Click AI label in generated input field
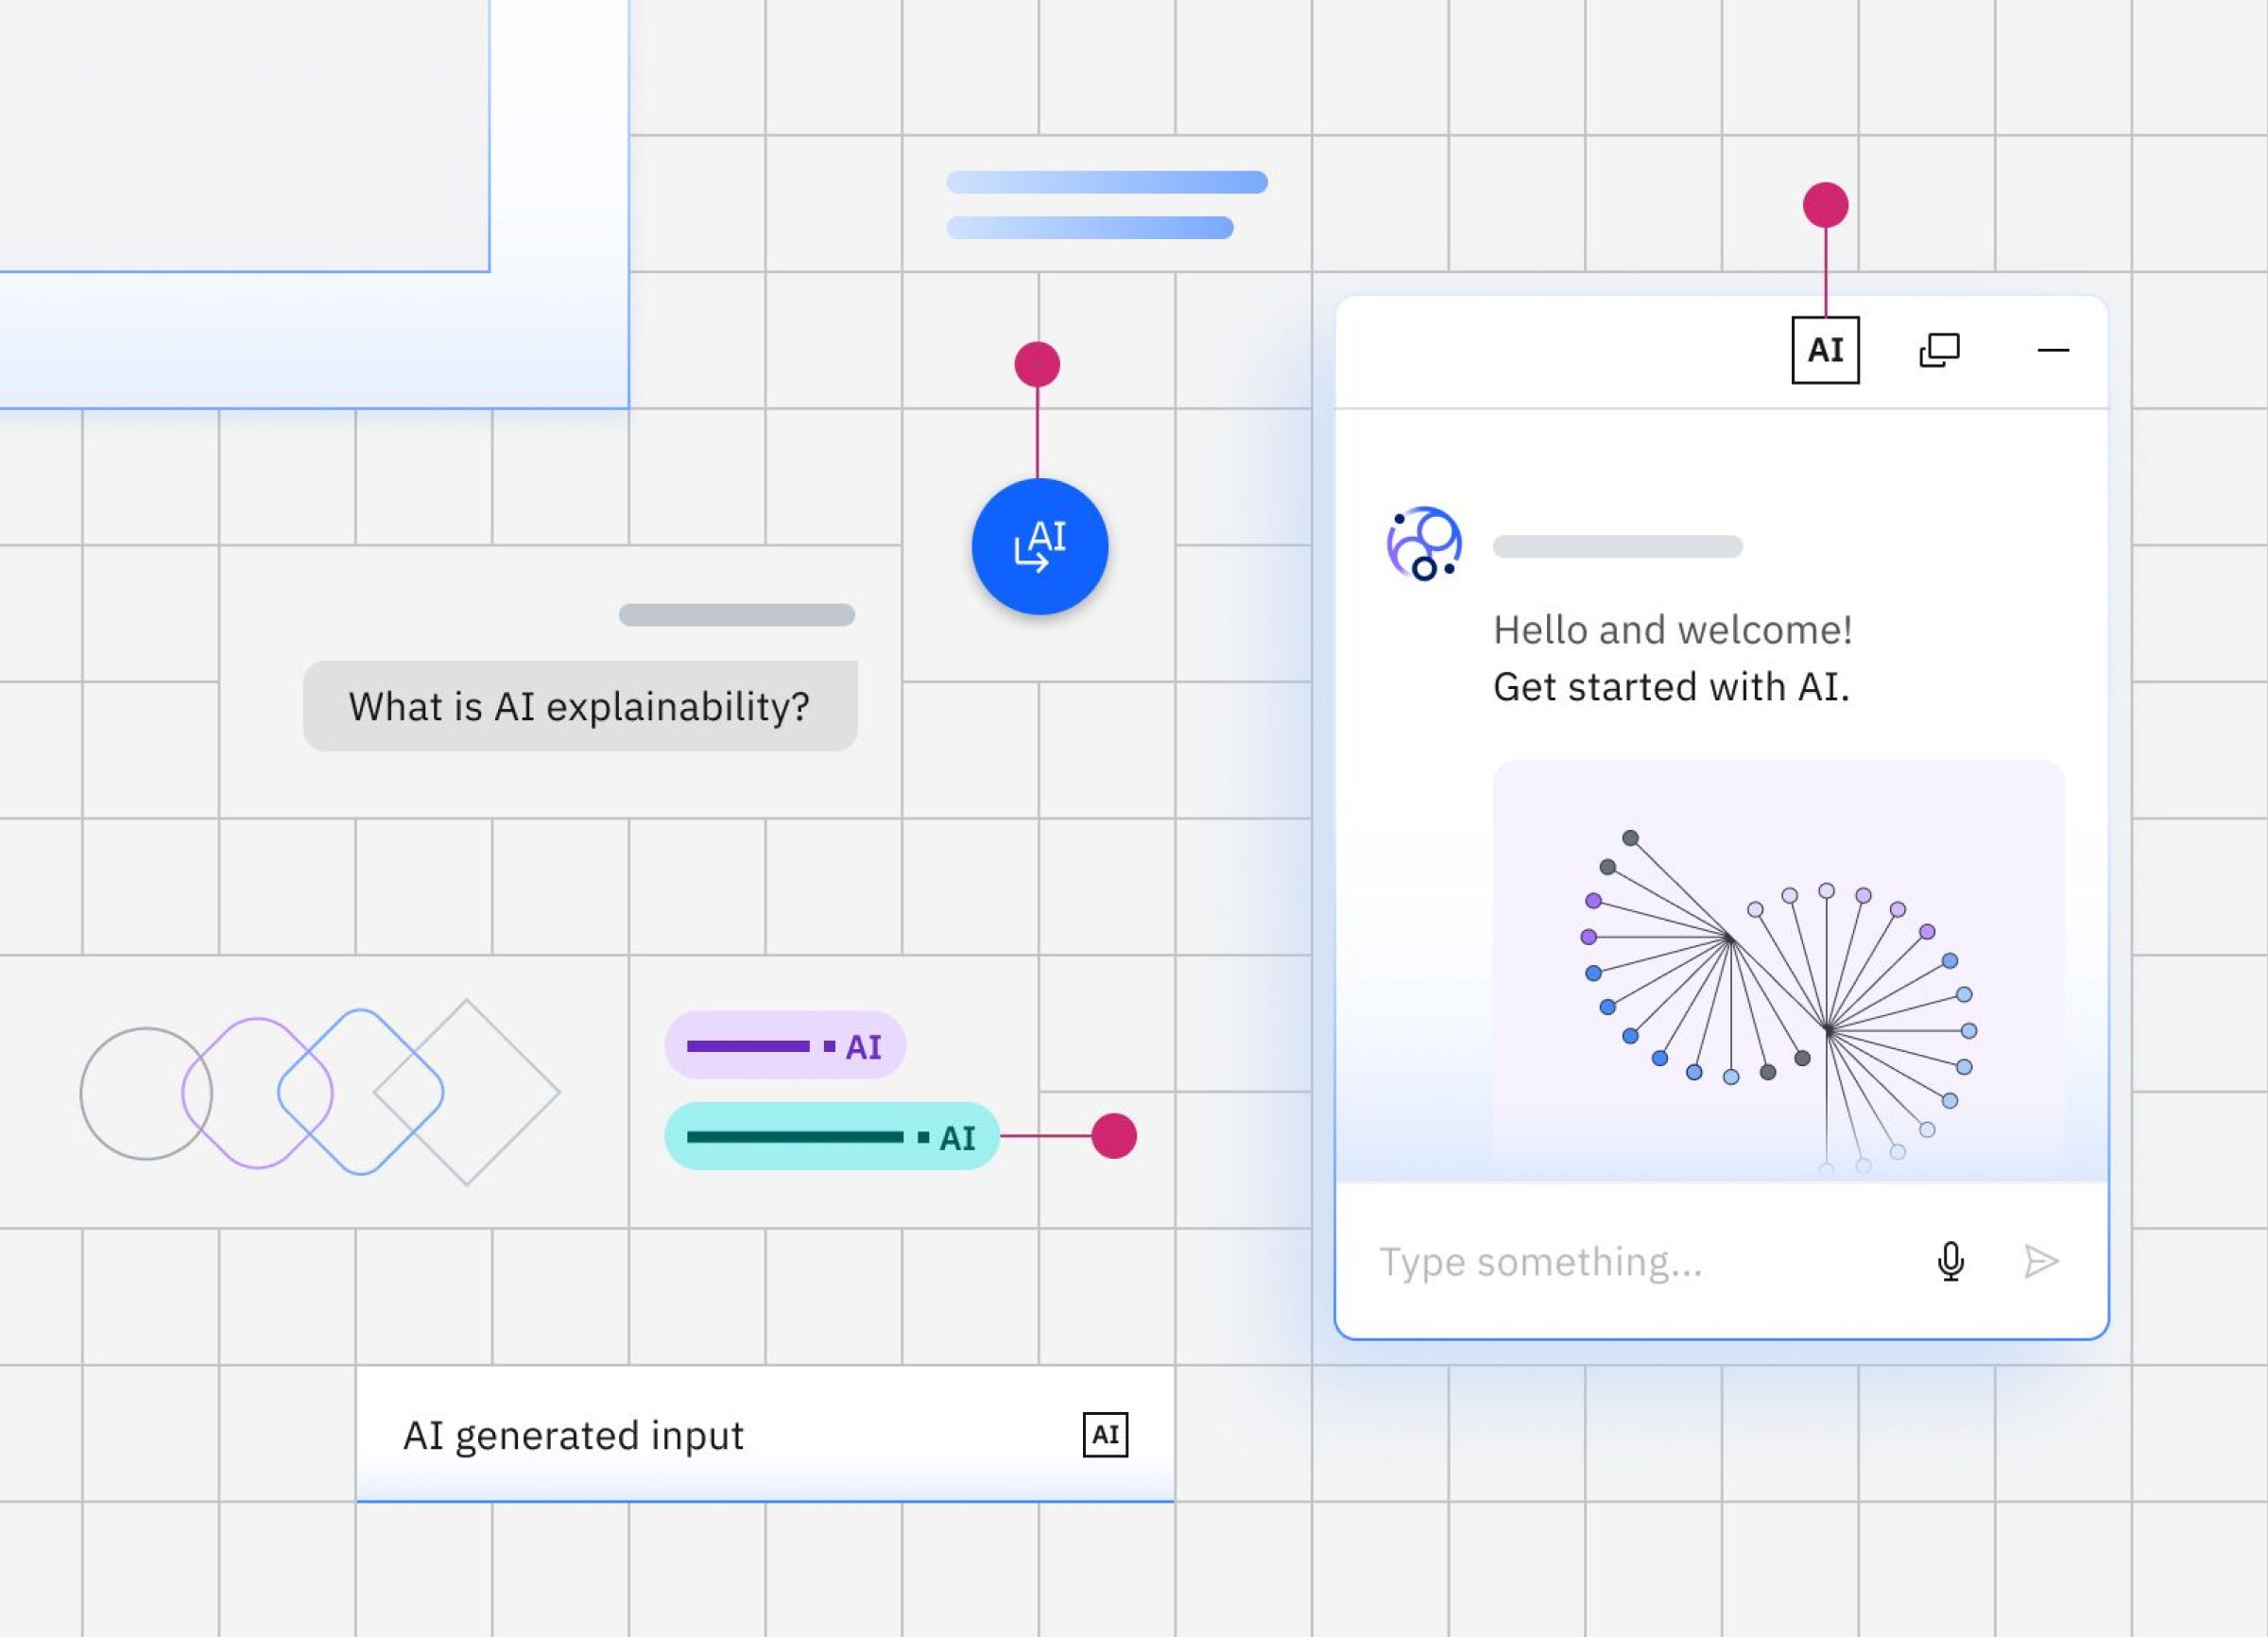The image size is (2268, 1637). [x=1105, y=1434]
